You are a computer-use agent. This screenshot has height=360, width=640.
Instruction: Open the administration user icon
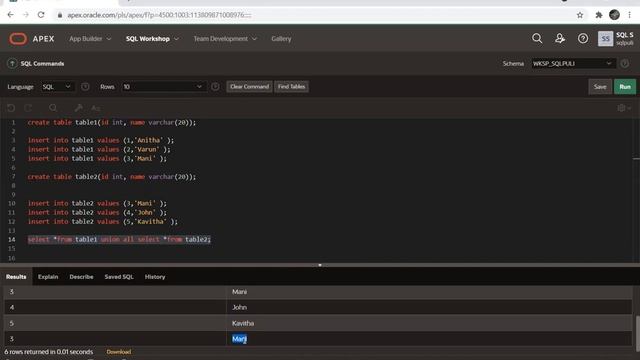(x=560, y=38)
